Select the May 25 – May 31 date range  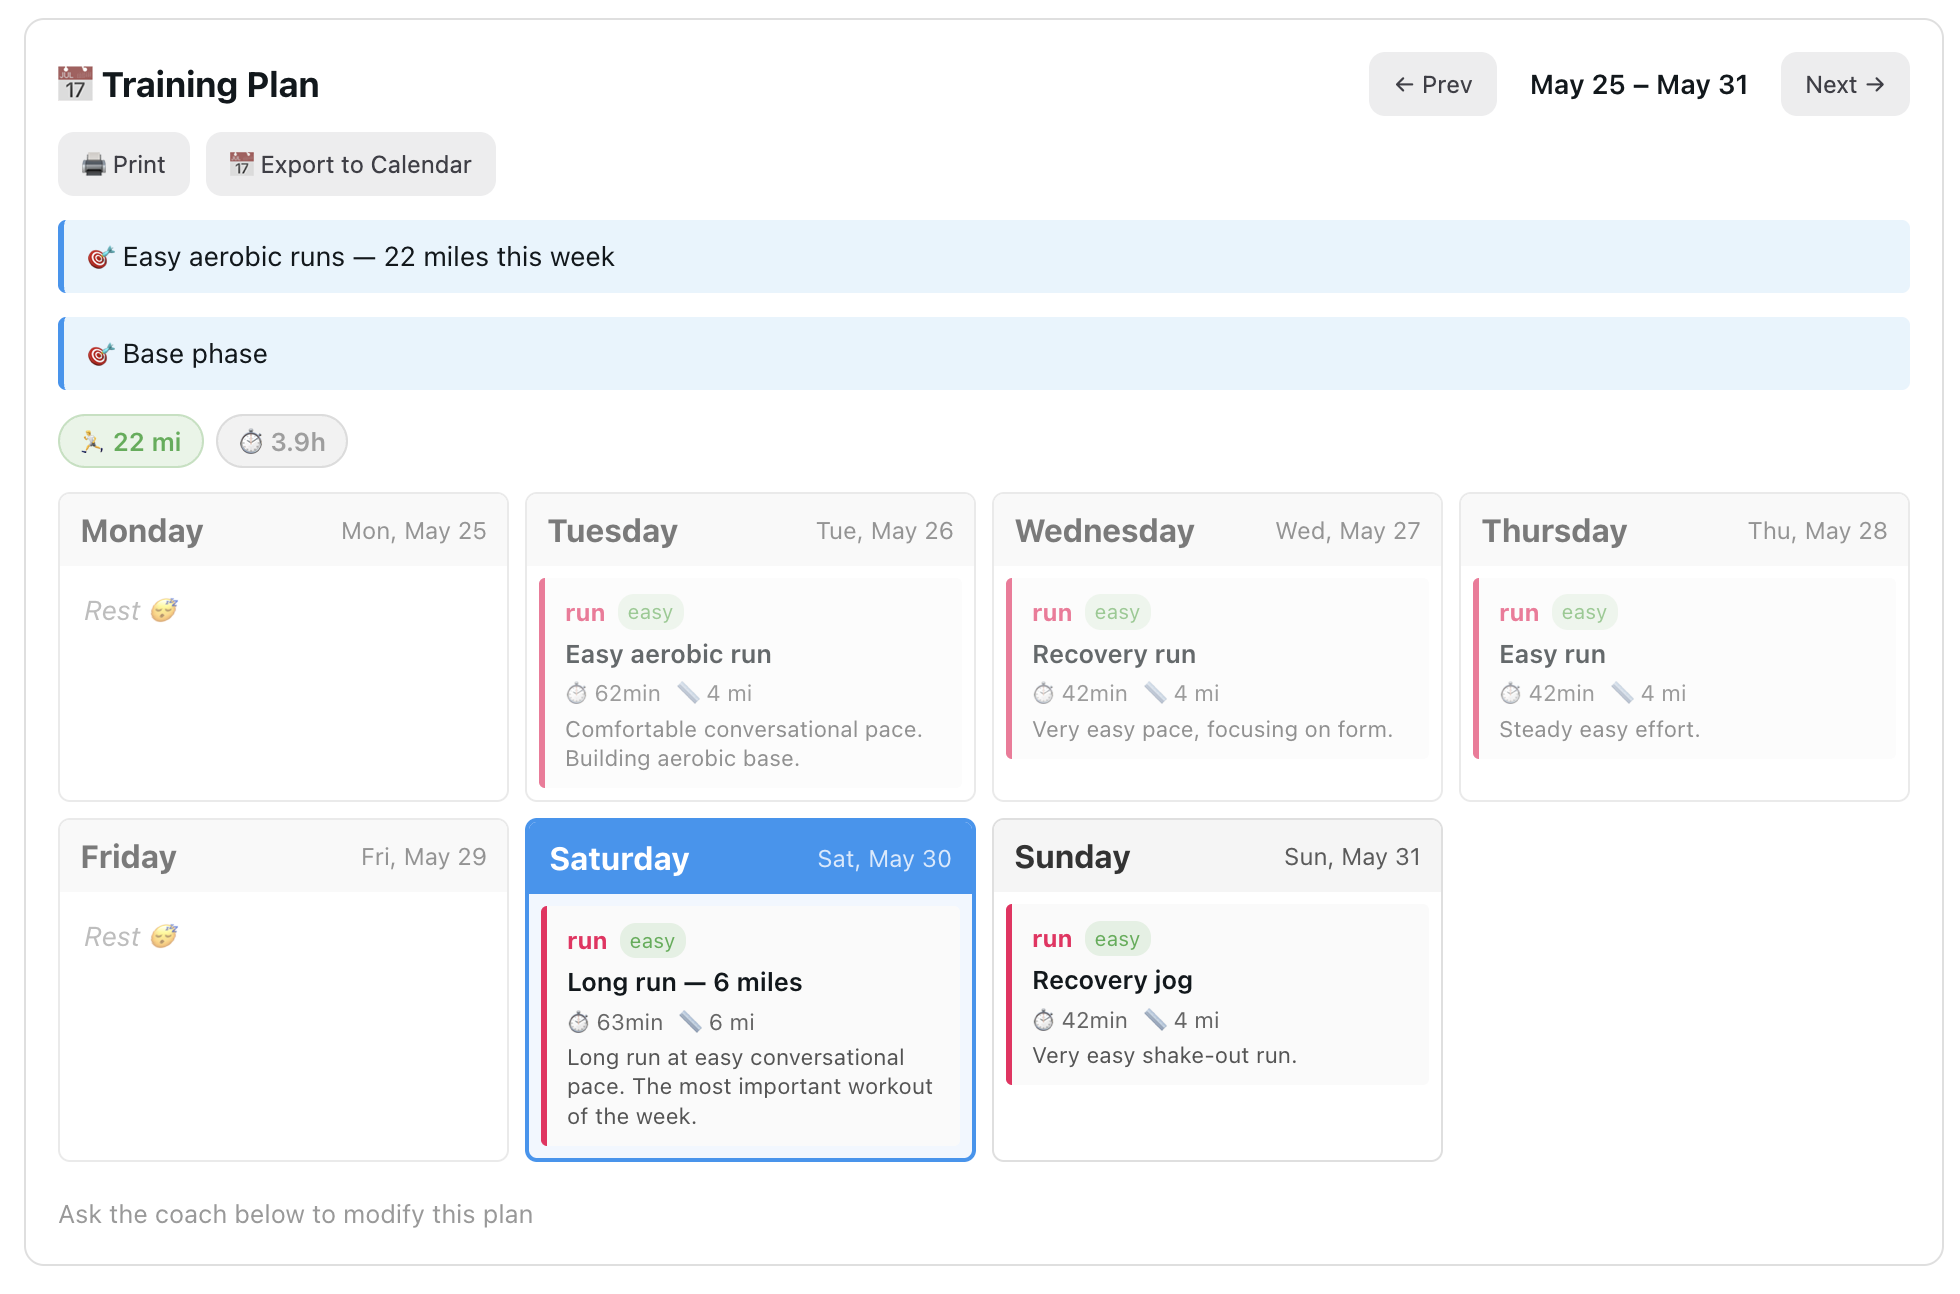1639,85
